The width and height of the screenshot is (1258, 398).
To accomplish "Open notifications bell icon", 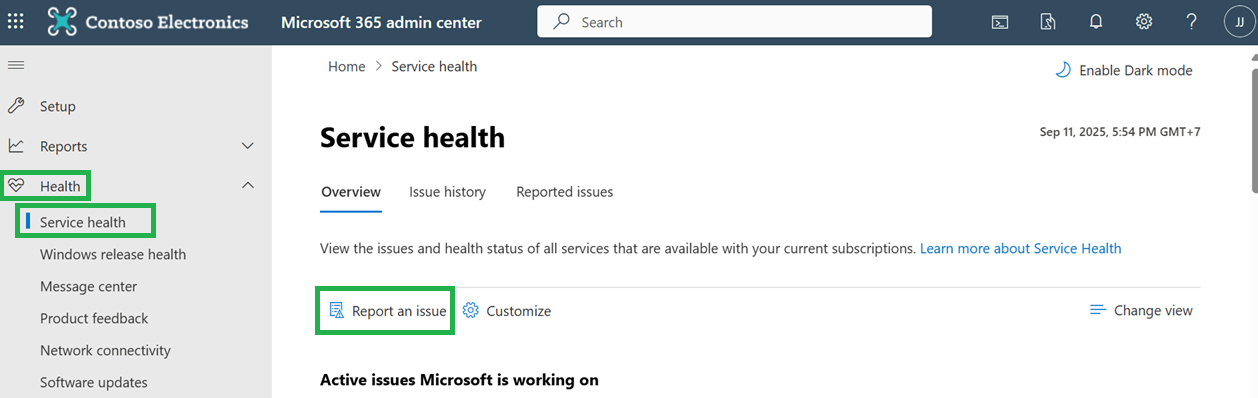I will (x=1096, y=22).
